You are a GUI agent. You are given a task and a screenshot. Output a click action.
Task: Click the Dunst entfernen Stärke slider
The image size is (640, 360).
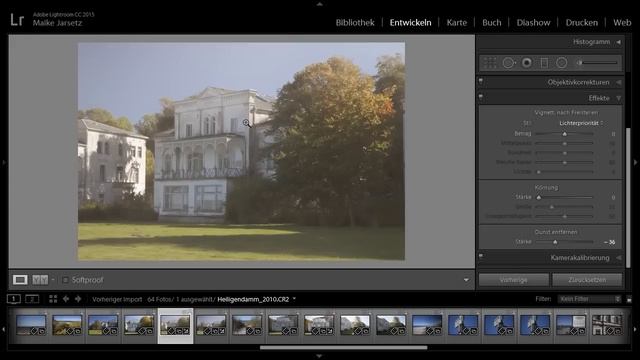(564, 242)
